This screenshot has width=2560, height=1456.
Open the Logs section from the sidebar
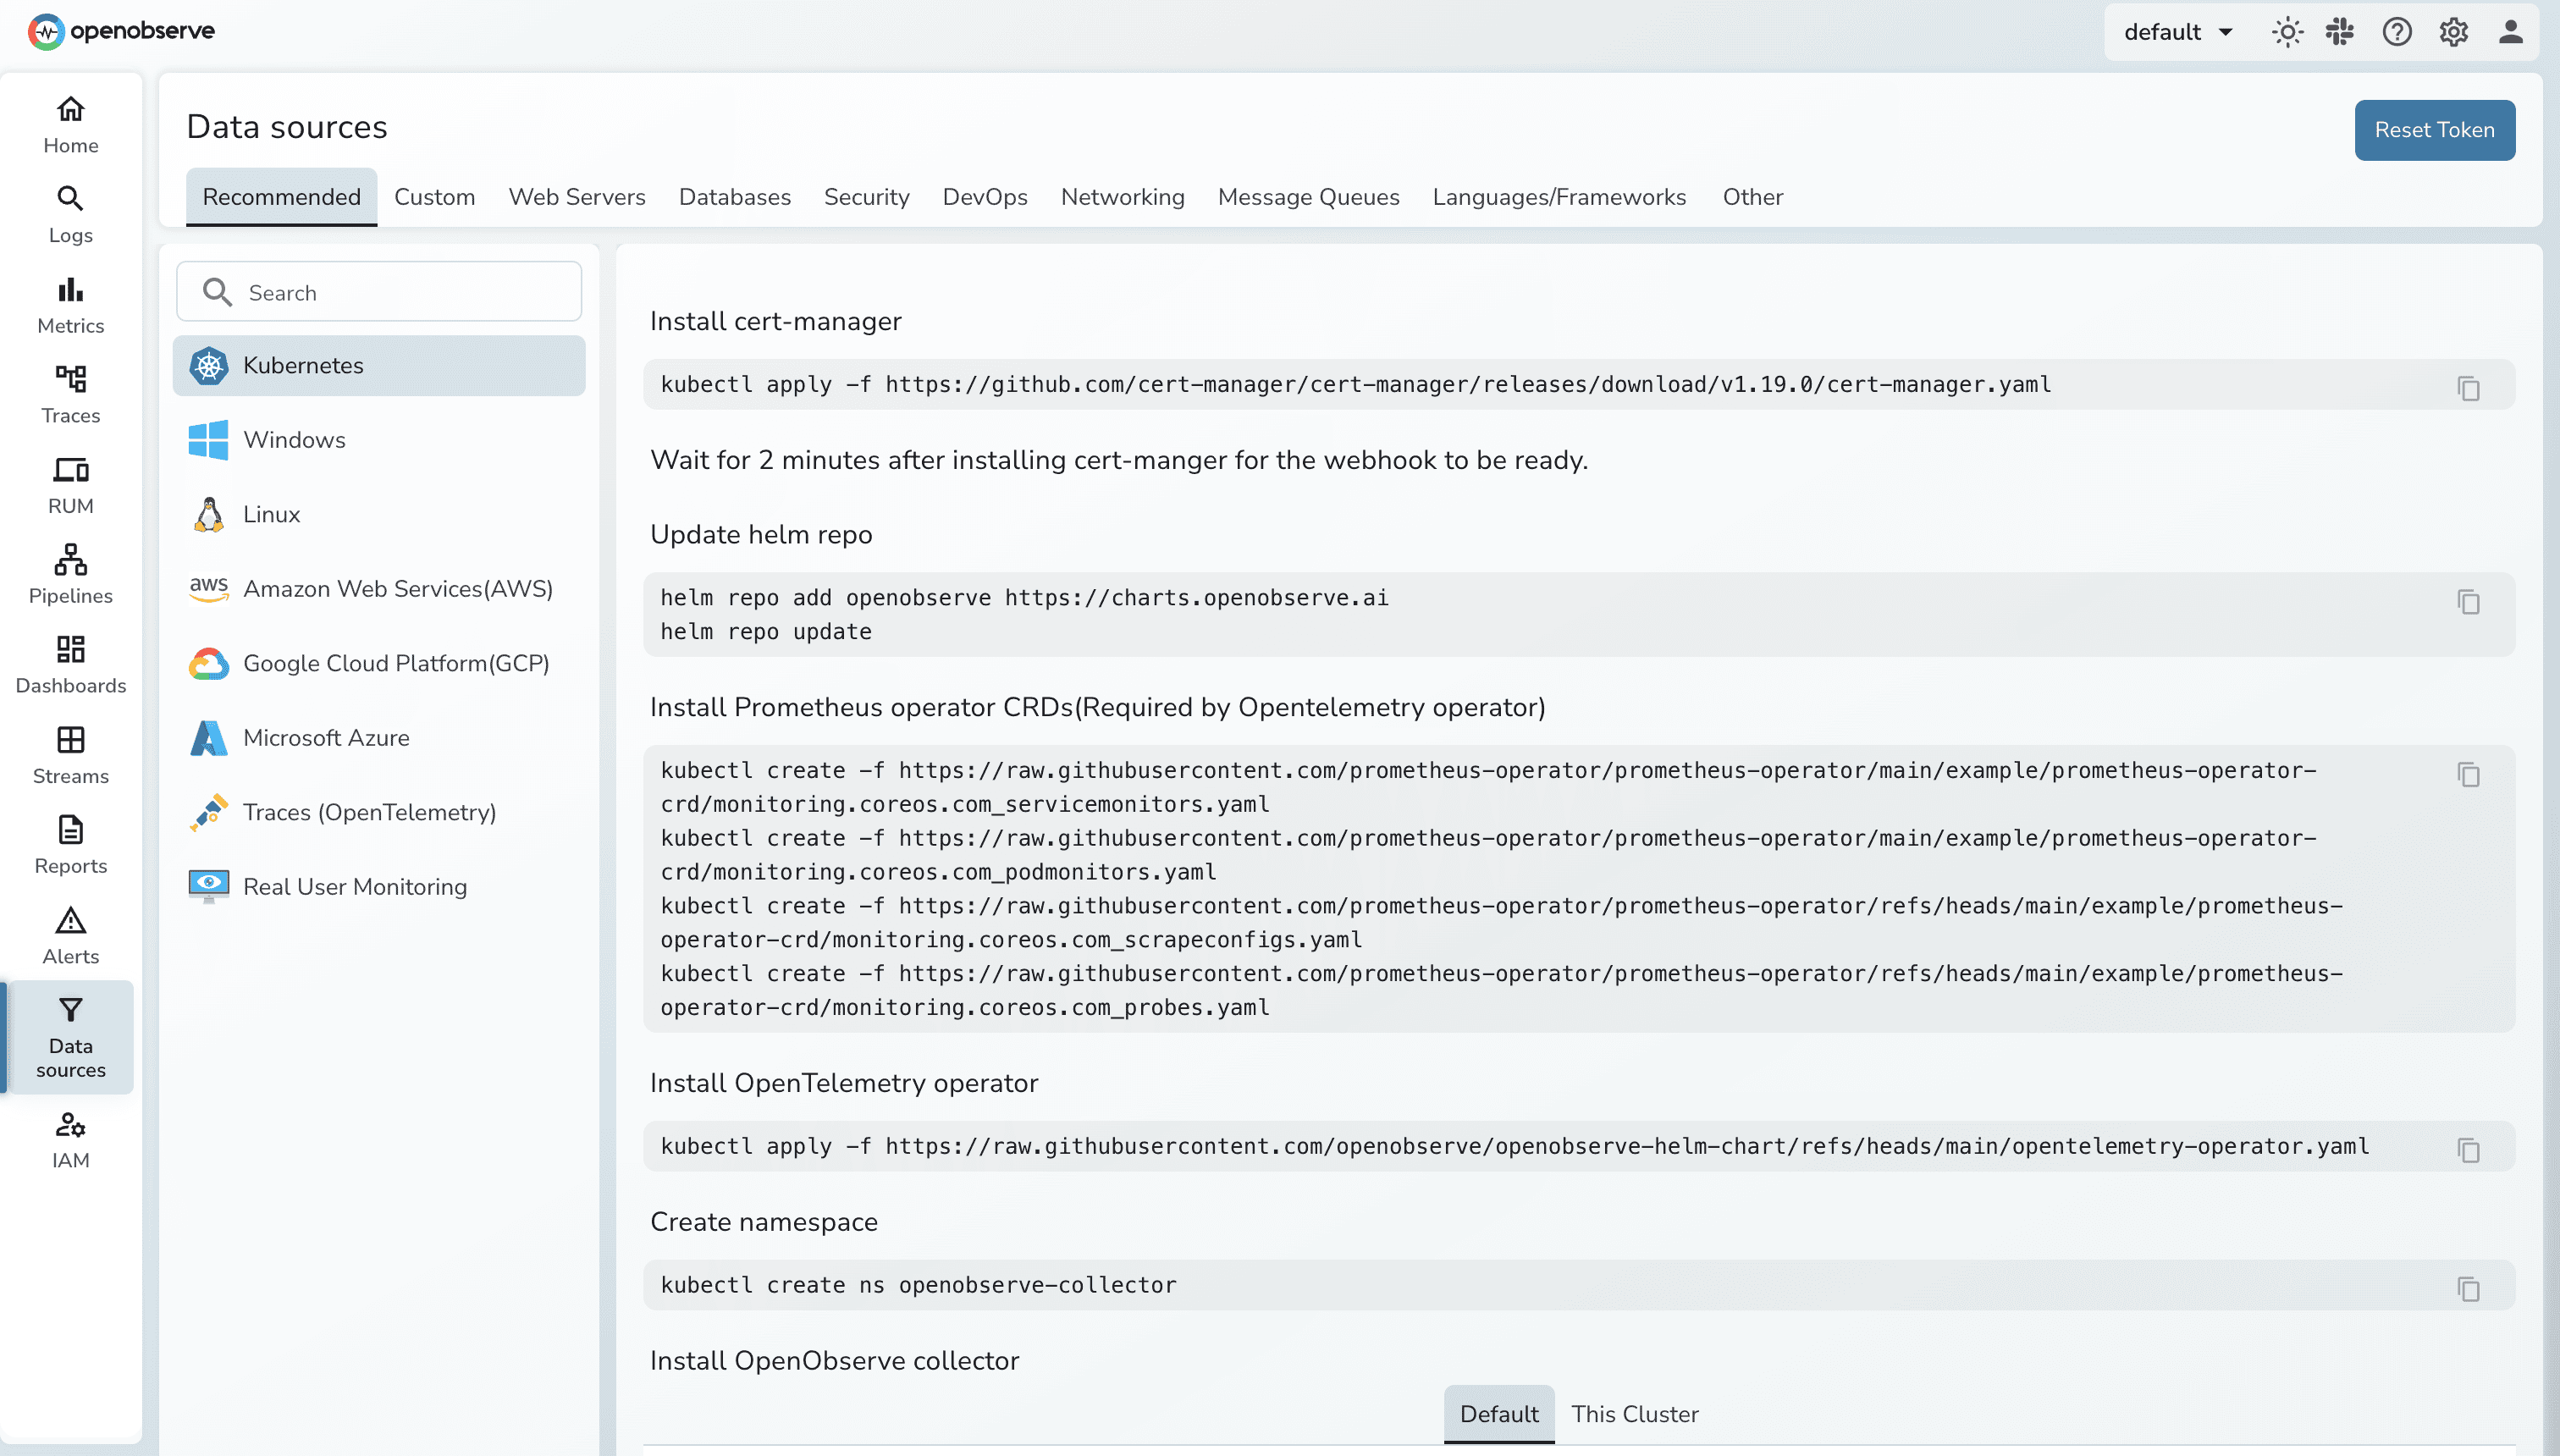[69, 213]
